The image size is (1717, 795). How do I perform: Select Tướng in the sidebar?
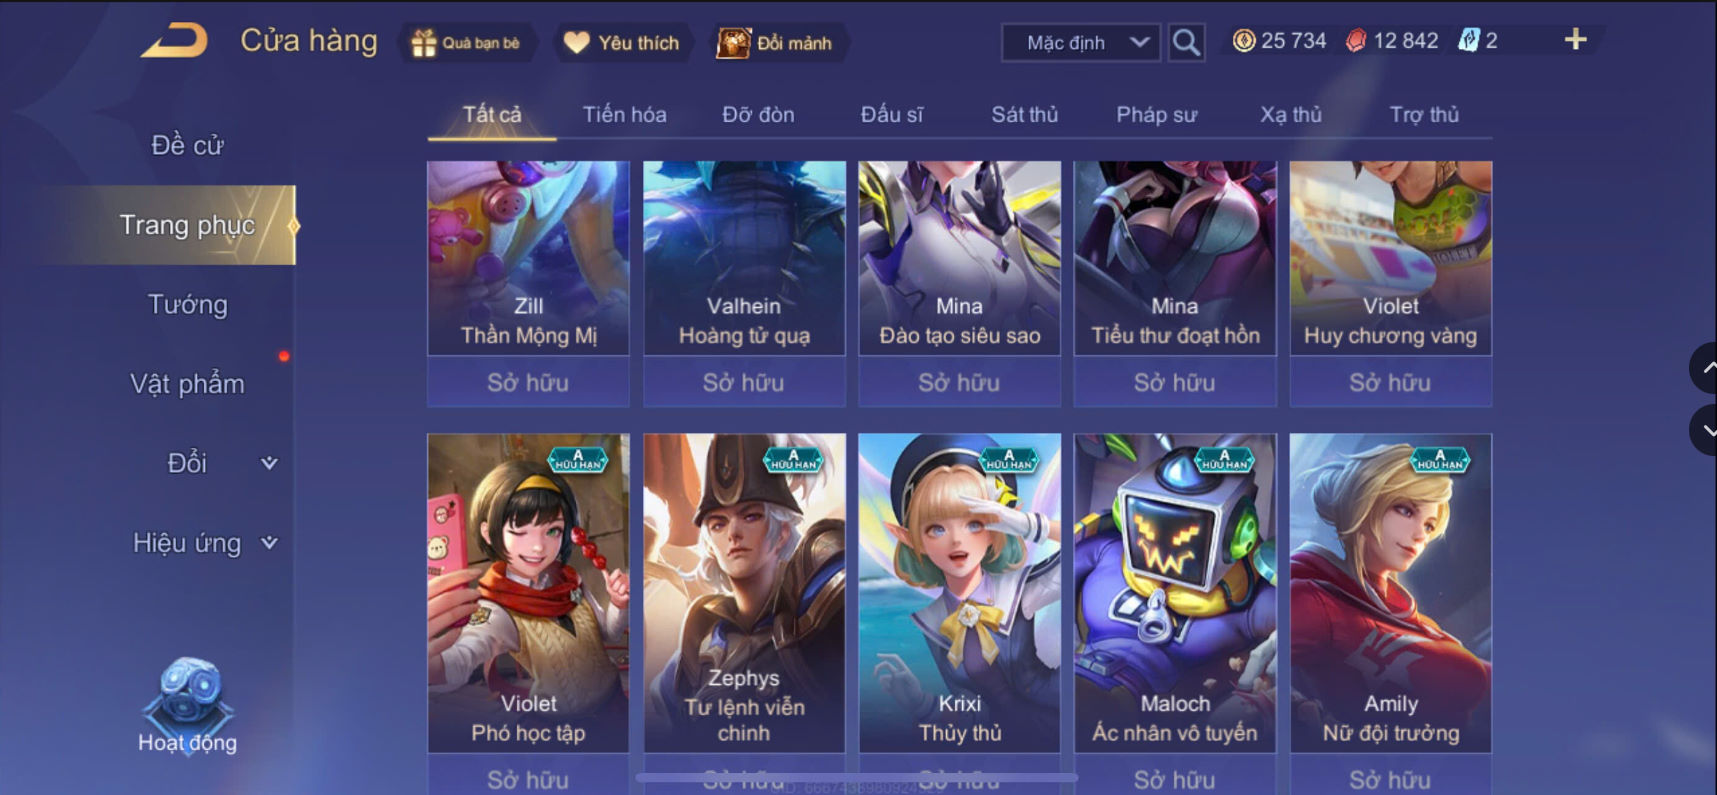[x=187, y=304]
